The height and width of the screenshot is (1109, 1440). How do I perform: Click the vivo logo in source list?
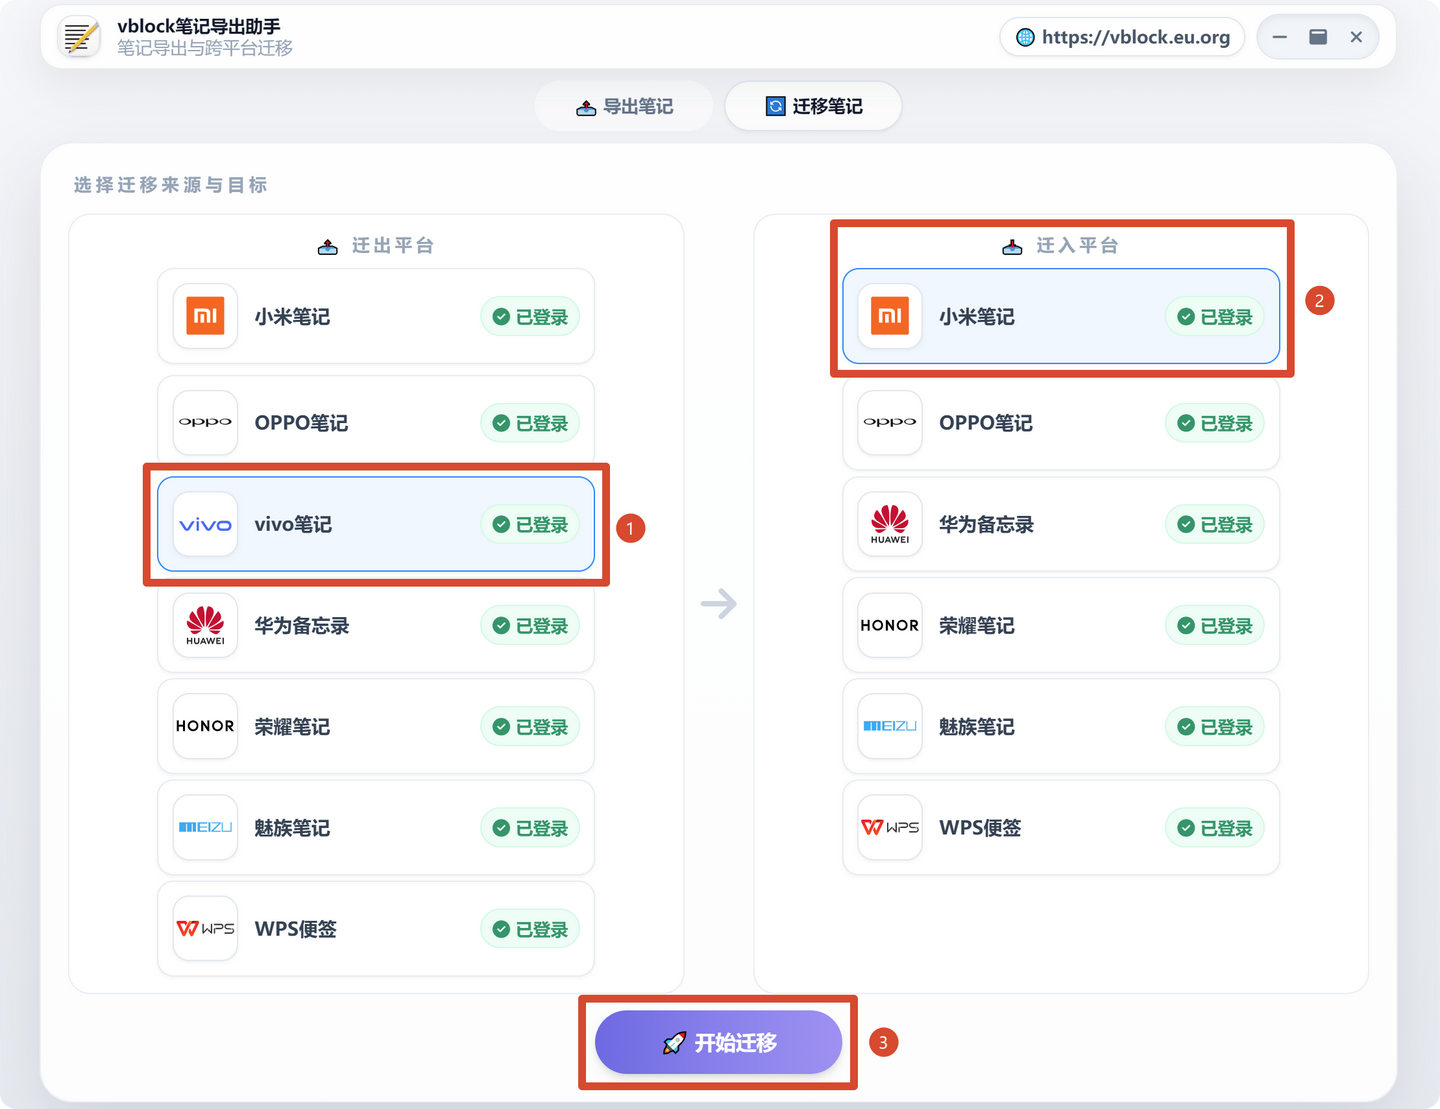(x=205, y=524)
